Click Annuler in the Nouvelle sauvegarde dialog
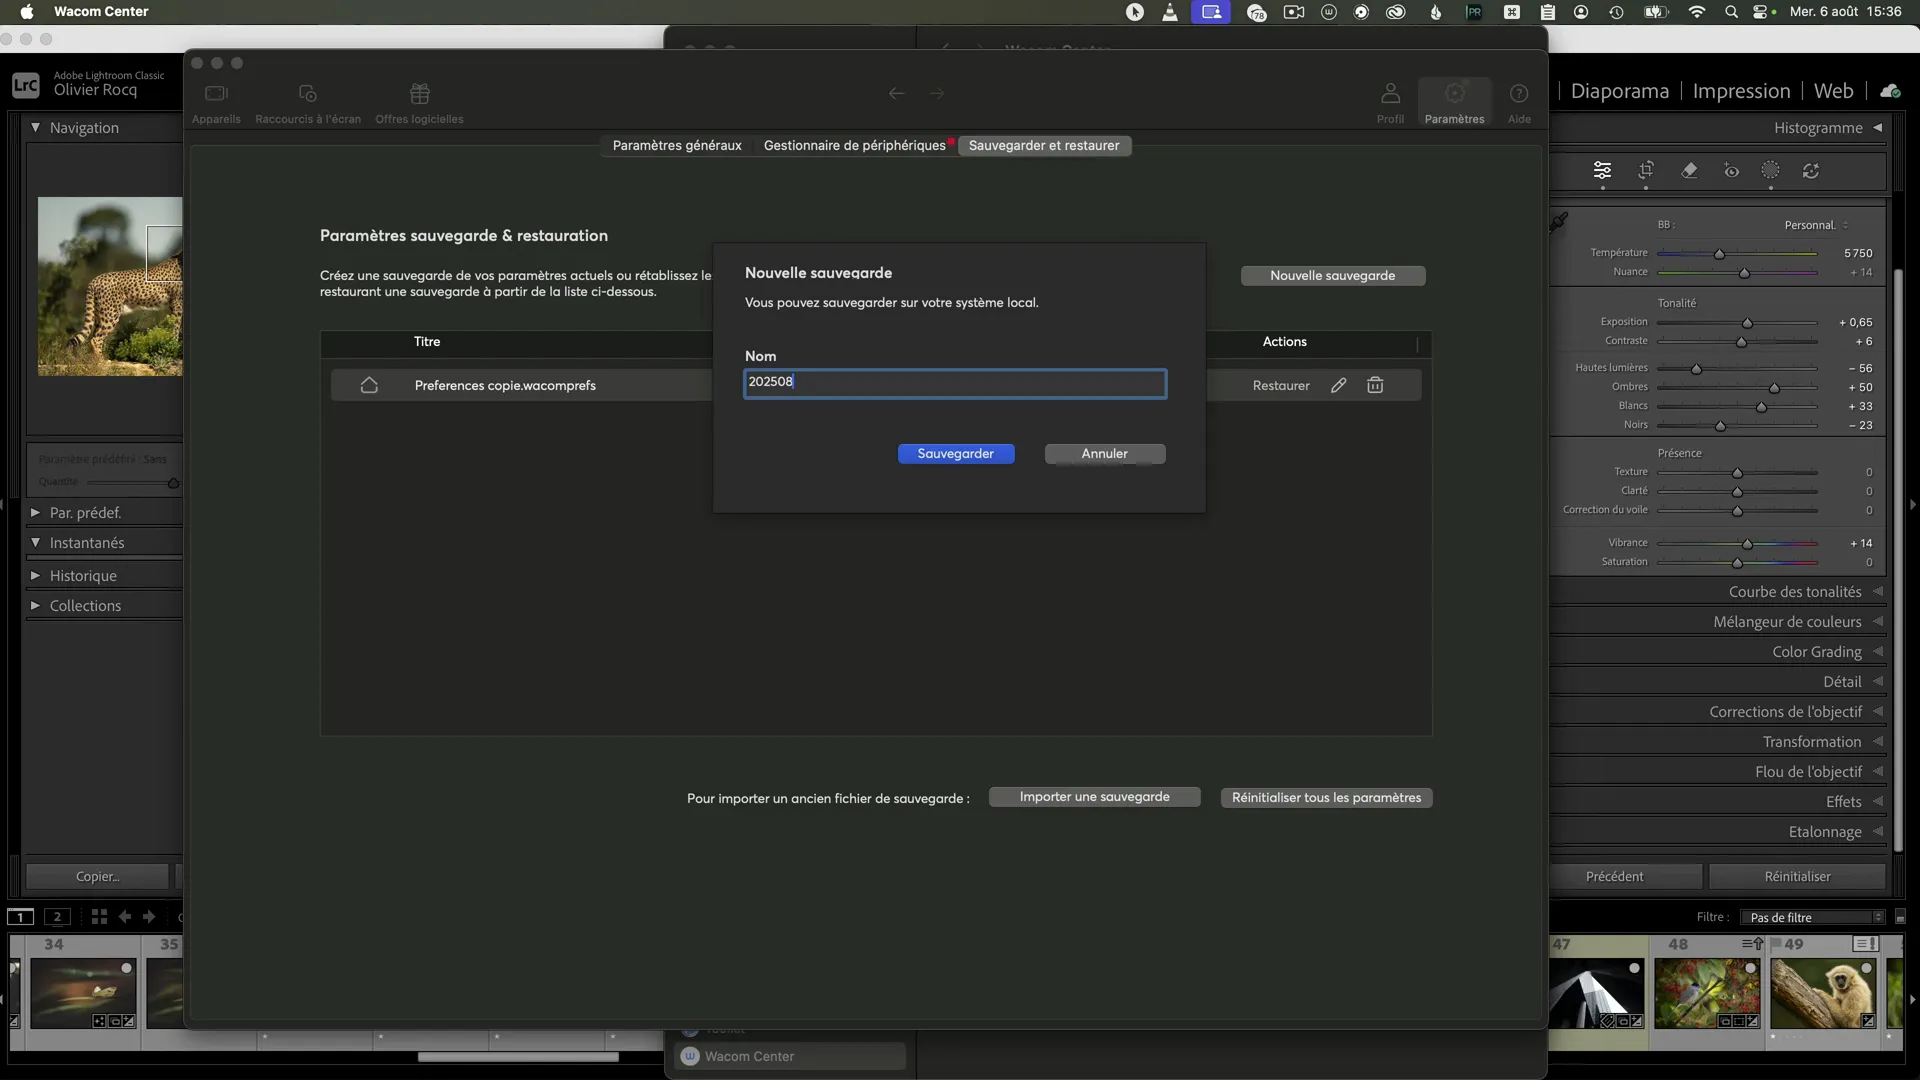 tap(1105, 454)
